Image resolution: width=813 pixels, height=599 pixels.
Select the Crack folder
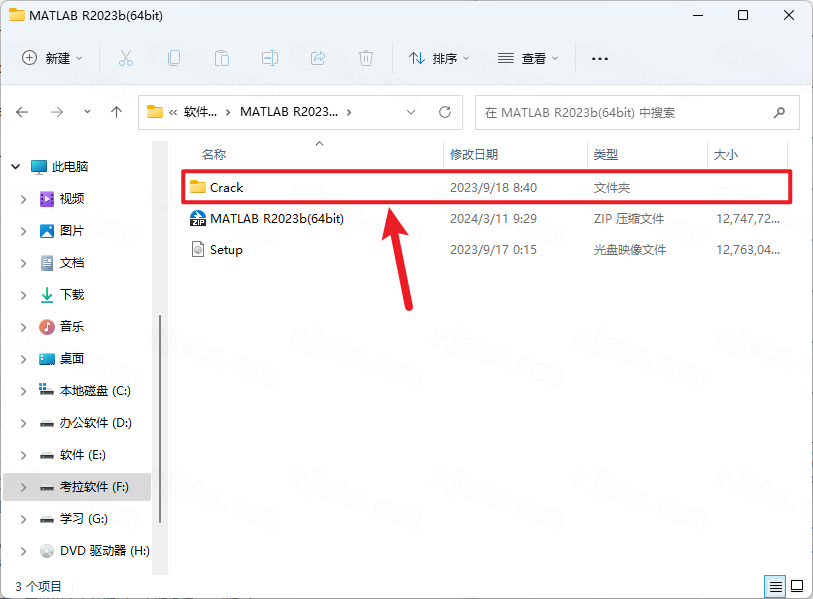227,188
